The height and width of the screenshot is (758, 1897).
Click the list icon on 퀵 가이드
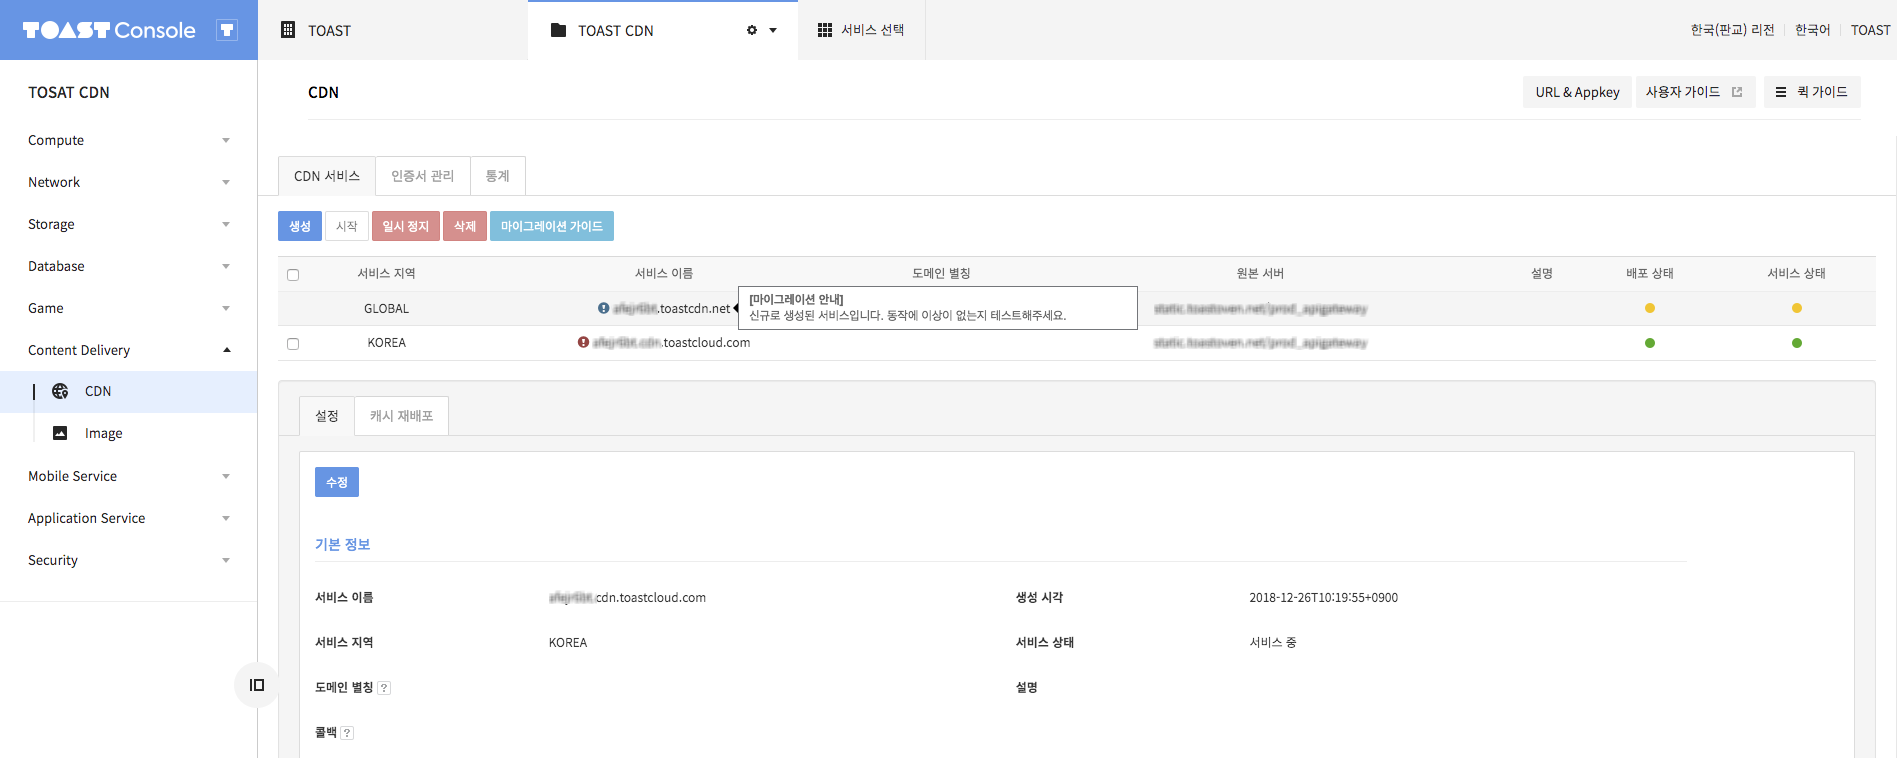[x=1781, y=92]
